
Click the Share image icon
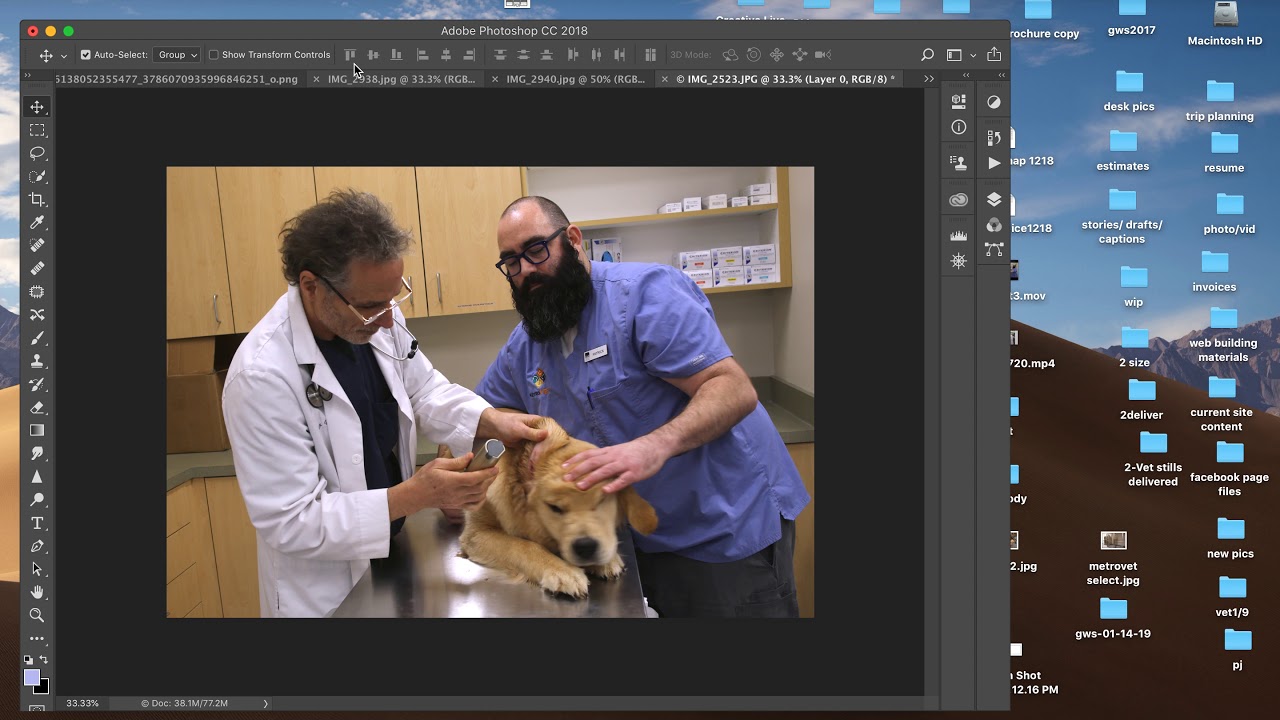[994, 55]
